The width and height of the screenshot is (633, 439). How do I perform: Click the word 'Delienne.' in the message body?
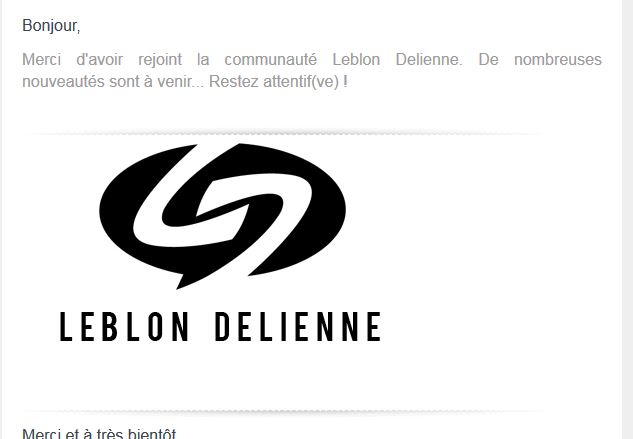coord(429,60)
